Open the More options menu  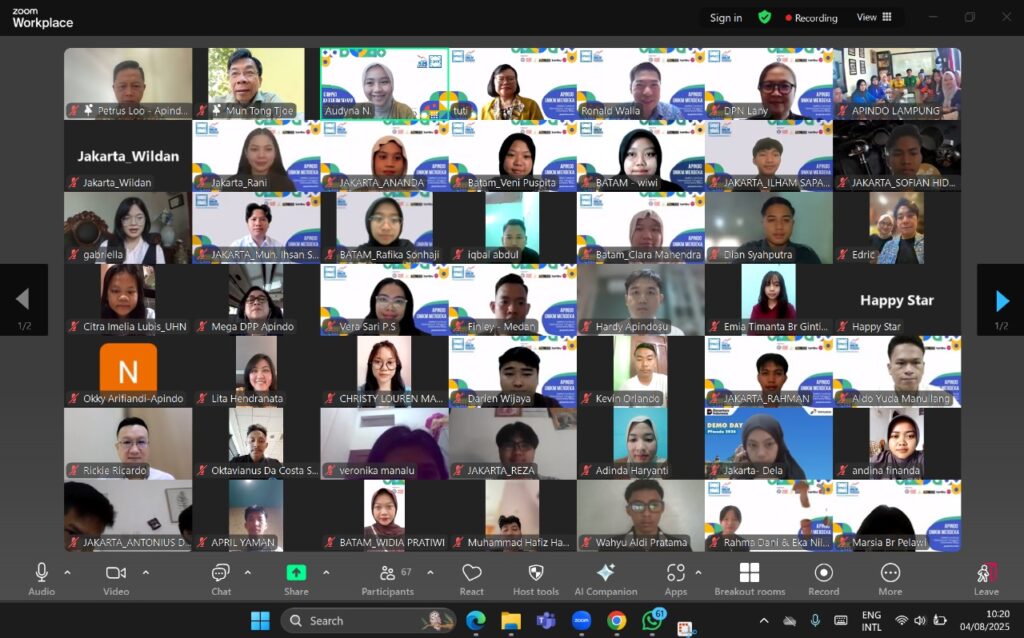tap(890, 577)
